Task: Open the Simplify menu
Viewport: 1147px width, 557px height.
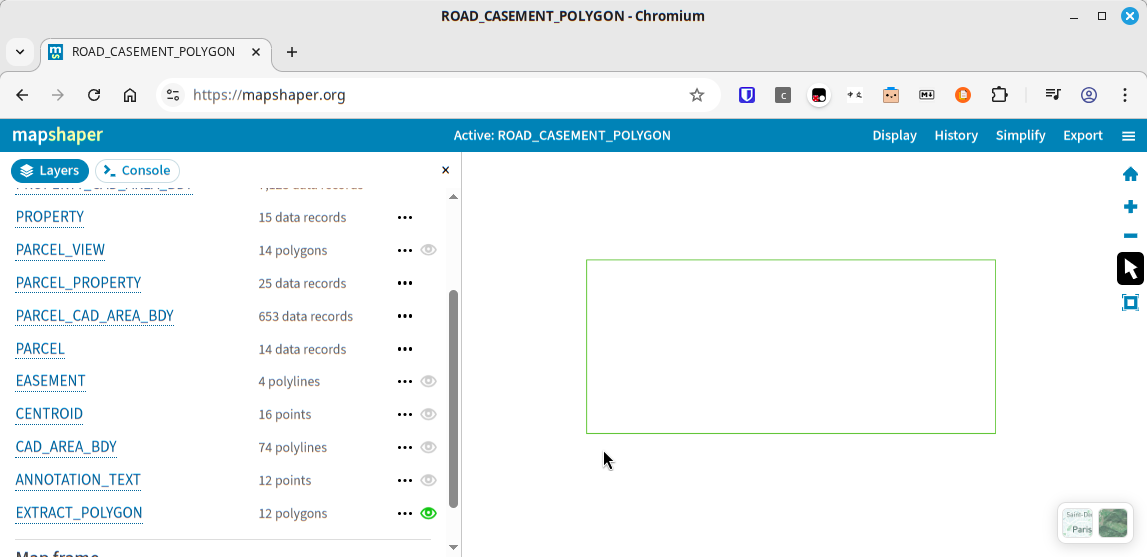Action: click(1020, 135)
